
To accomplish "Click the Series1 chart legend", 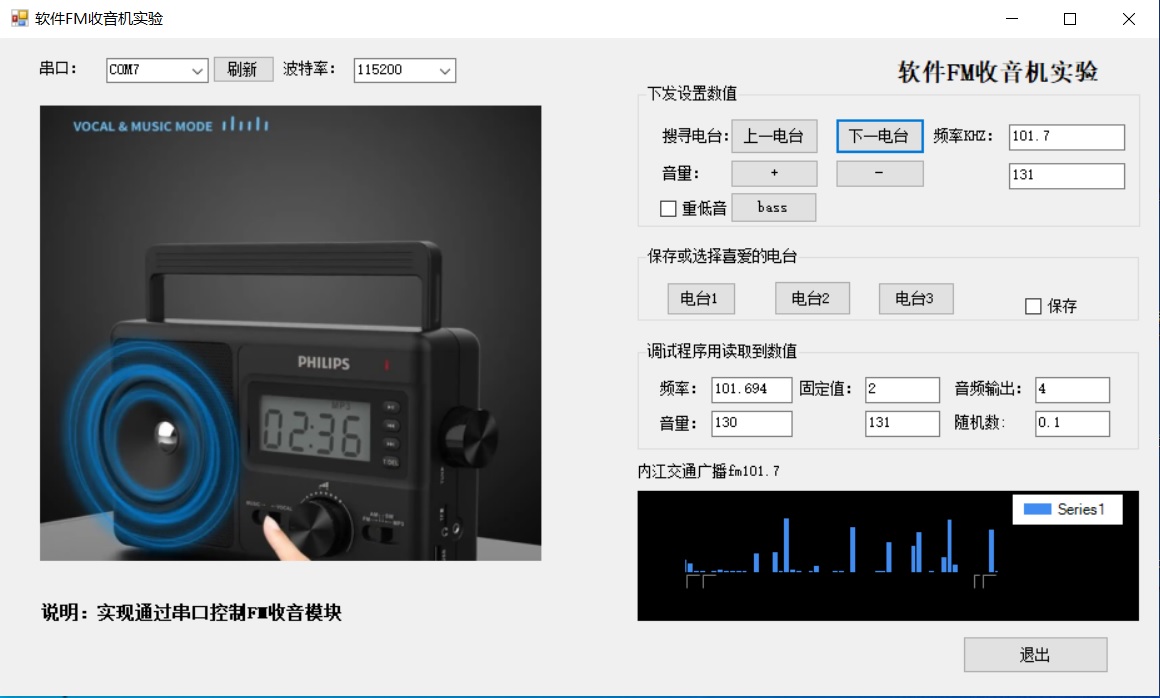I will tap(1067, 509).
